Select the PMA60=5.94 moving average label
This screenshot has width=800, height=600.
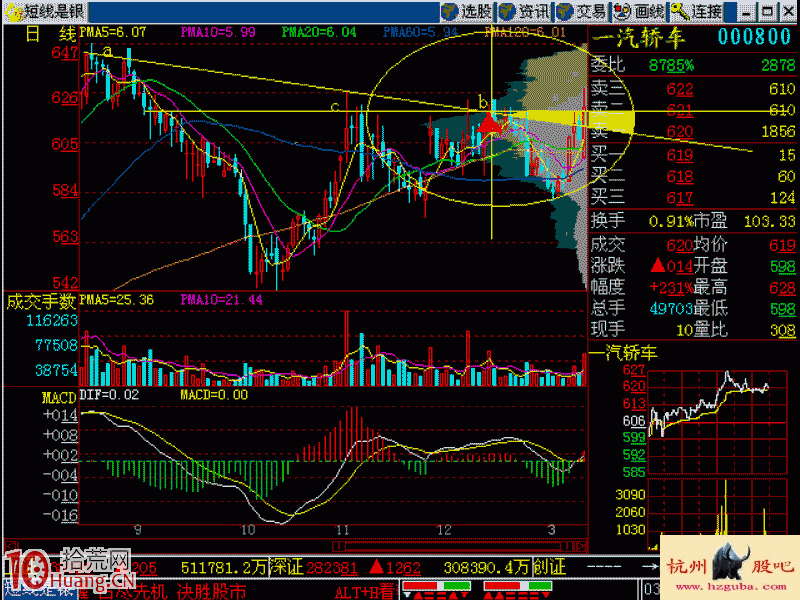pos(420,32)
